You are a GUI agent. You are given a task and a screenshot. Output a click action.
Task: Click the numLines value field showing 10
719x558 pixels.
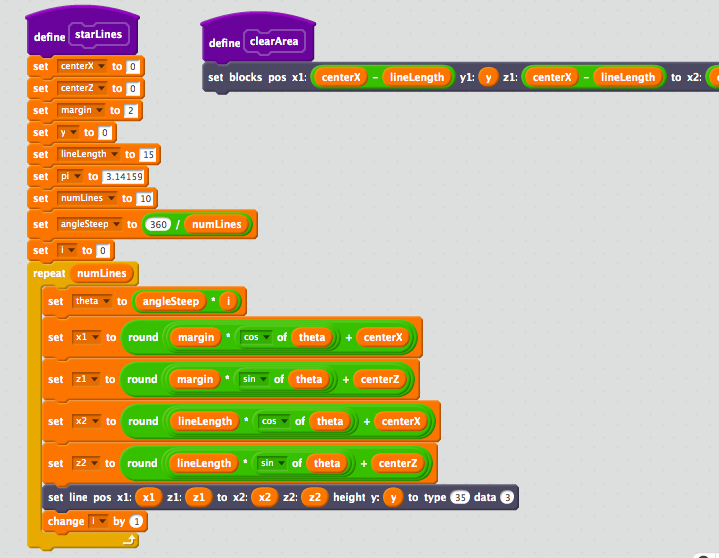pyautogui.click(x=145, y=199)
